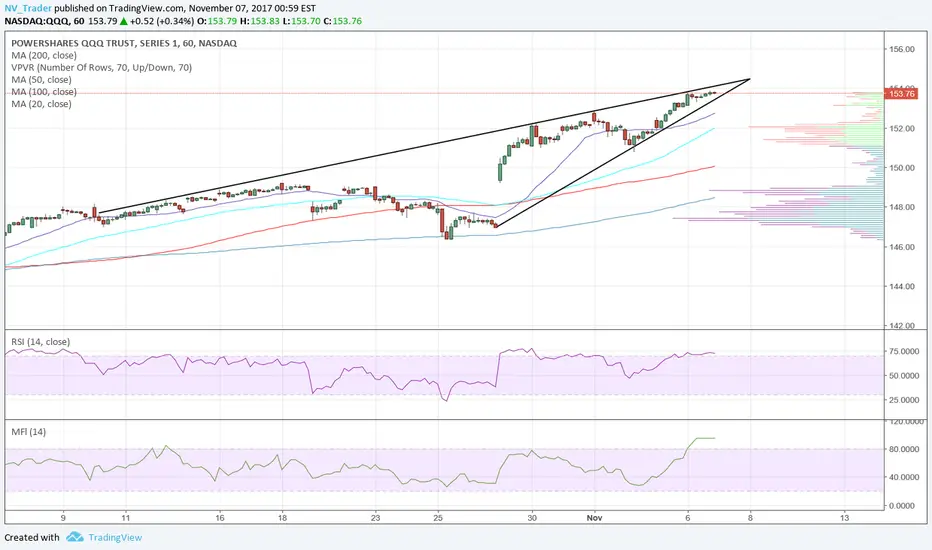Click the POWERSHARES QQQ TRUST chart title
932x550 pixels.
(x=124, y=43)
